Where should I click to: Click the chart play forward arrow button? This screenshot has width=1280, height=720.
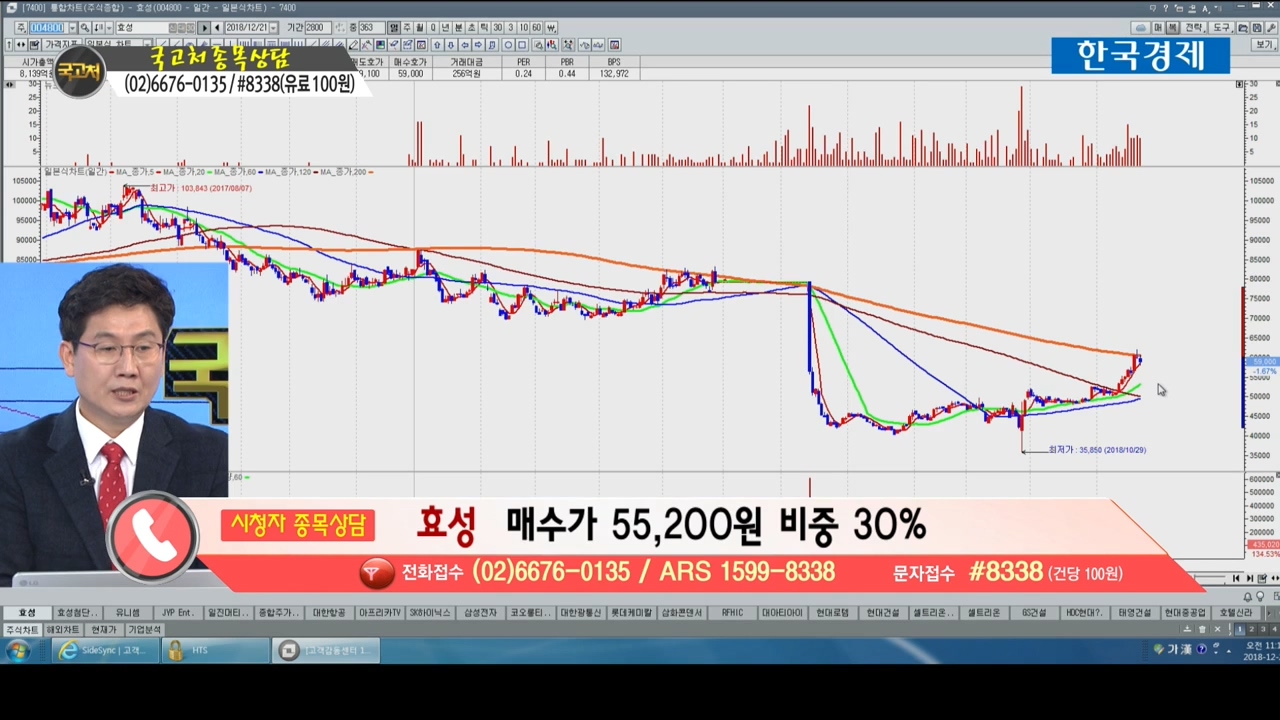[x=204, y=27]
